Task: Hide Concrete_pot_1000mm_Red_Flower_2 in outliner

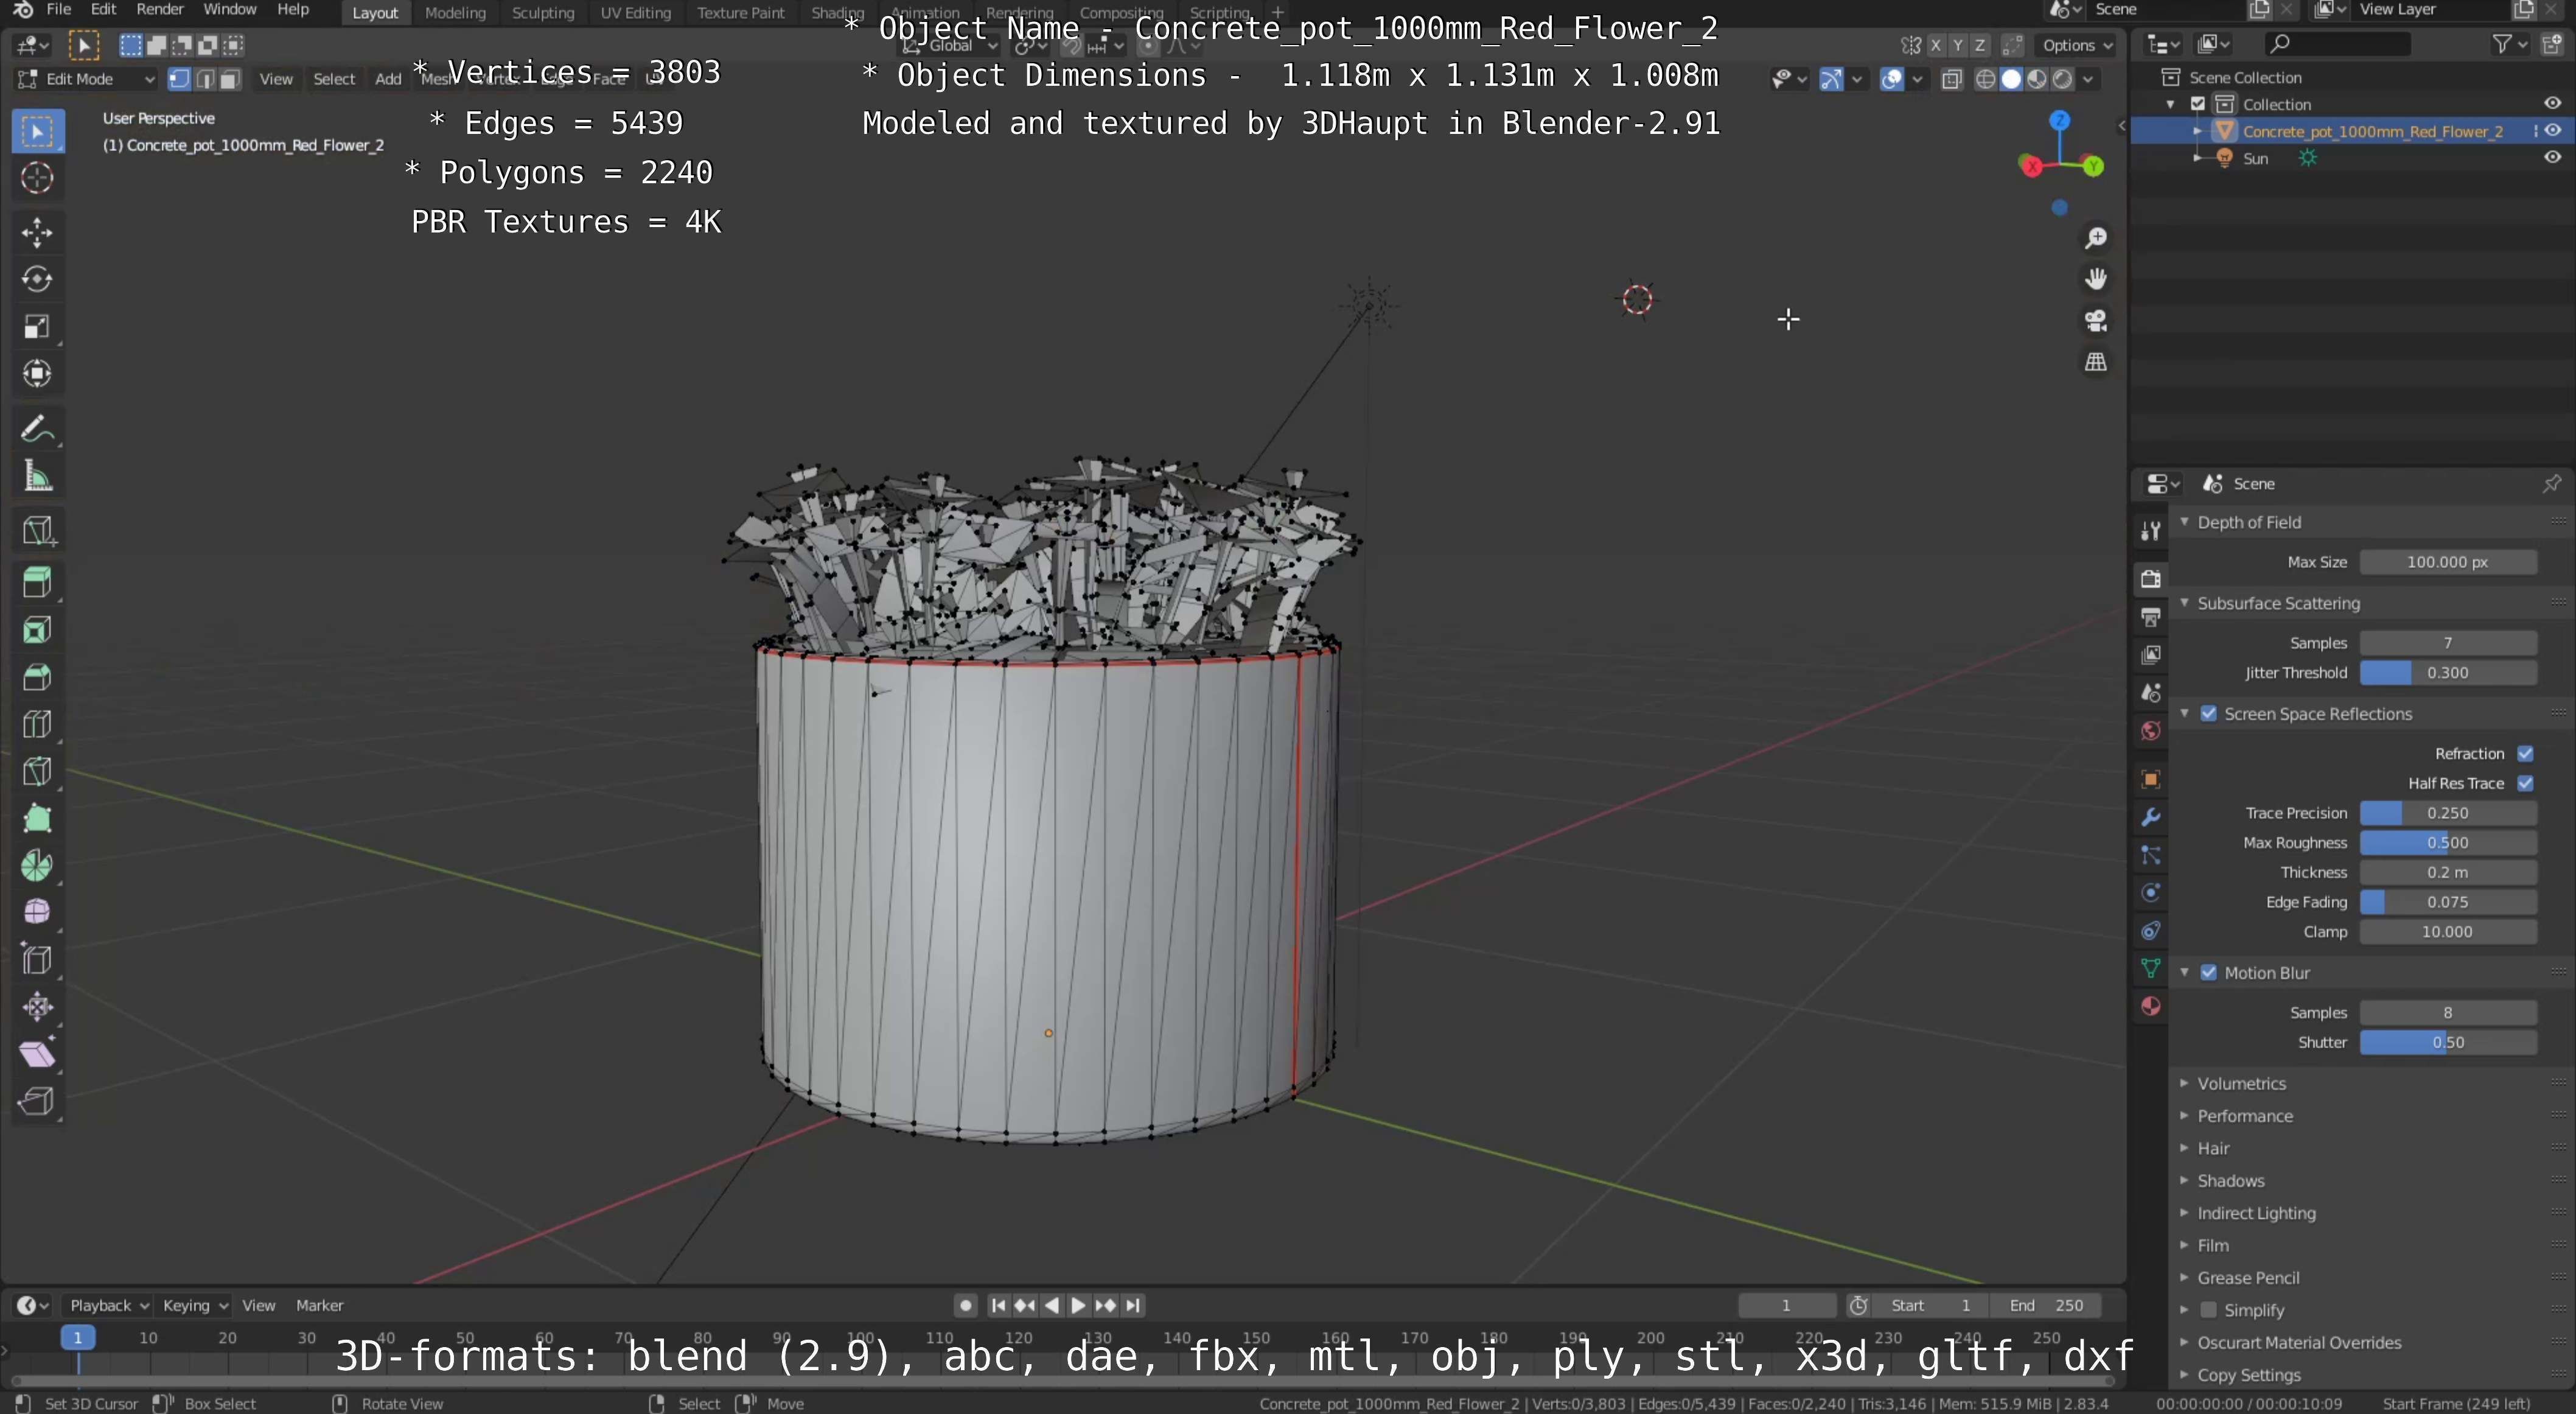Action: tap(2553, 131)
